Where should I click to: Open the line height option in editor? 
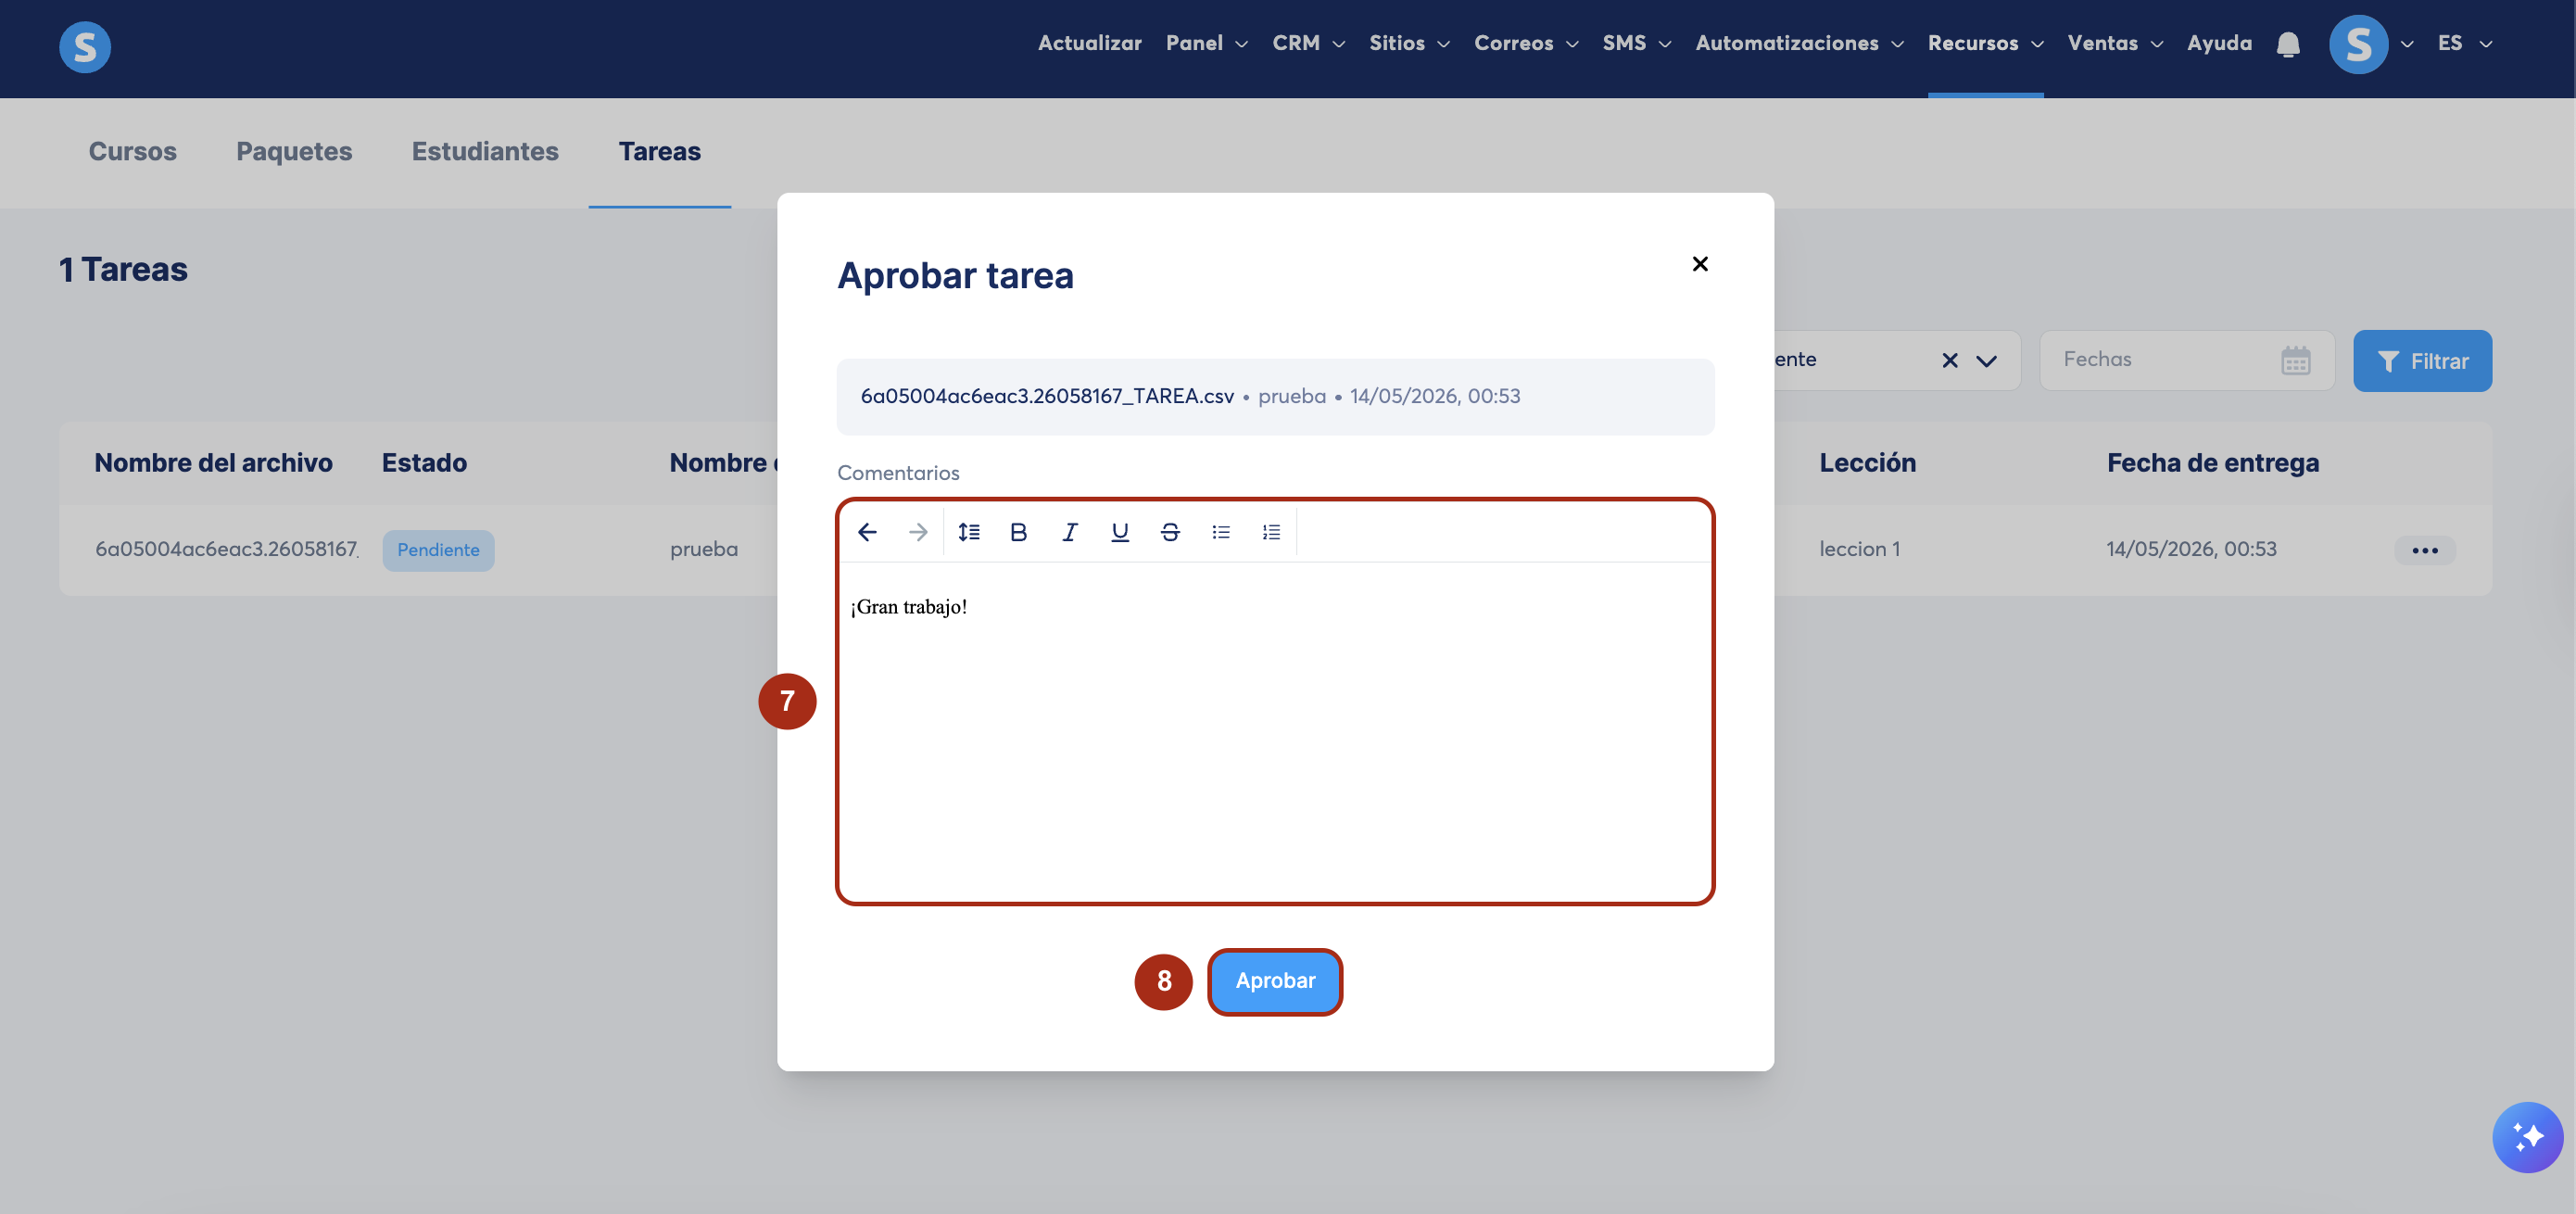tap(969, 532)
